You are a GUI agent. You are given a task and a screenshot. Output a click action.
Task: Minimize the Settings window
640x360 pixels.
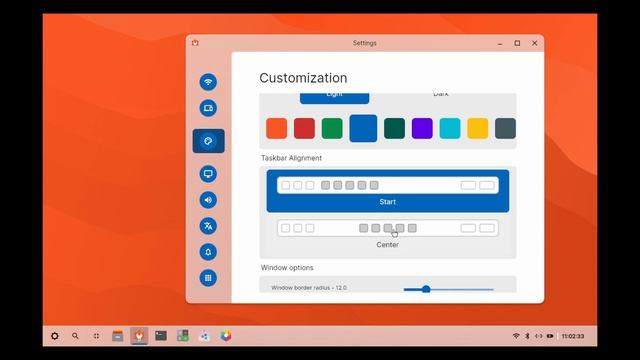(x=500, y=43)
